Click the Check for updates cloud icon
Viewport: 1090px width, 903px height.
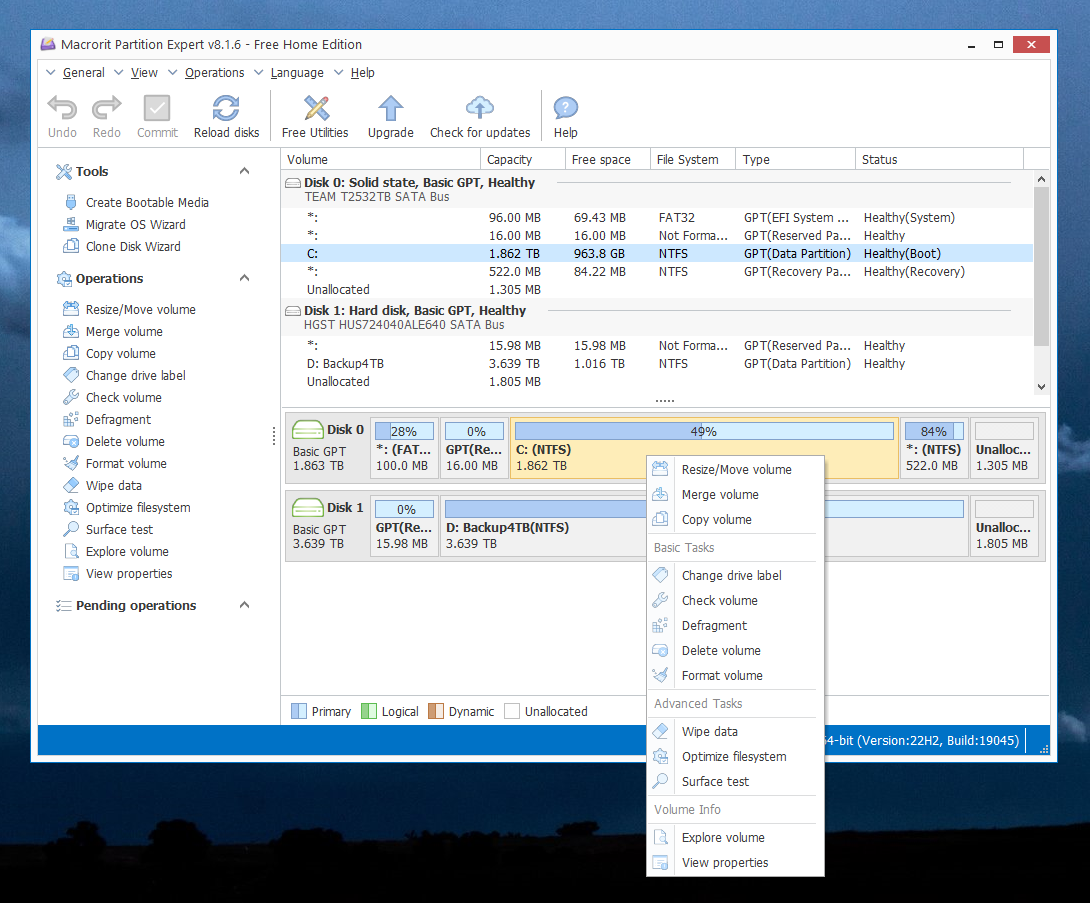(x=480, y=108)
